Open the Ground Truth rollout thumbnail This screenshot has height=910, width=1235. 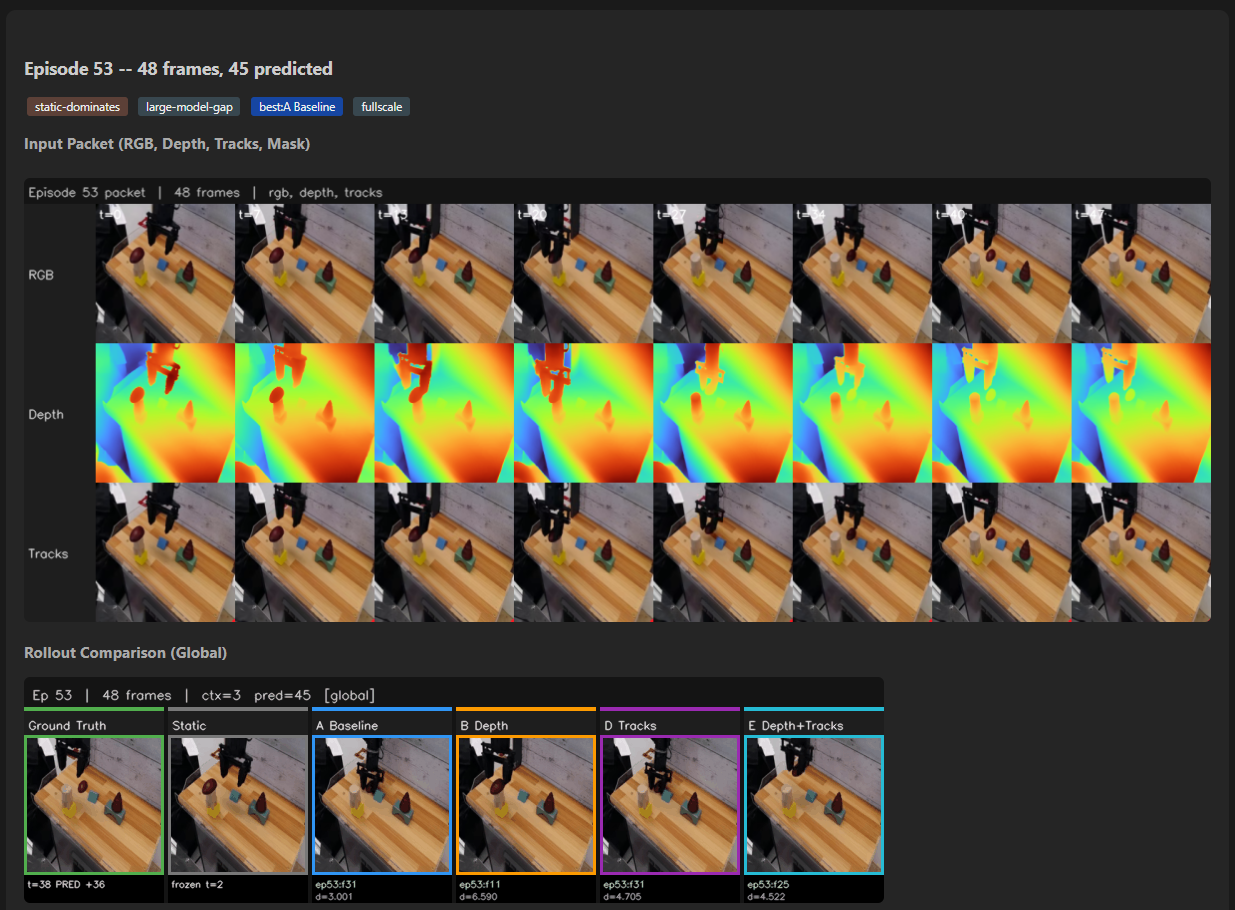tap(93, 805)
